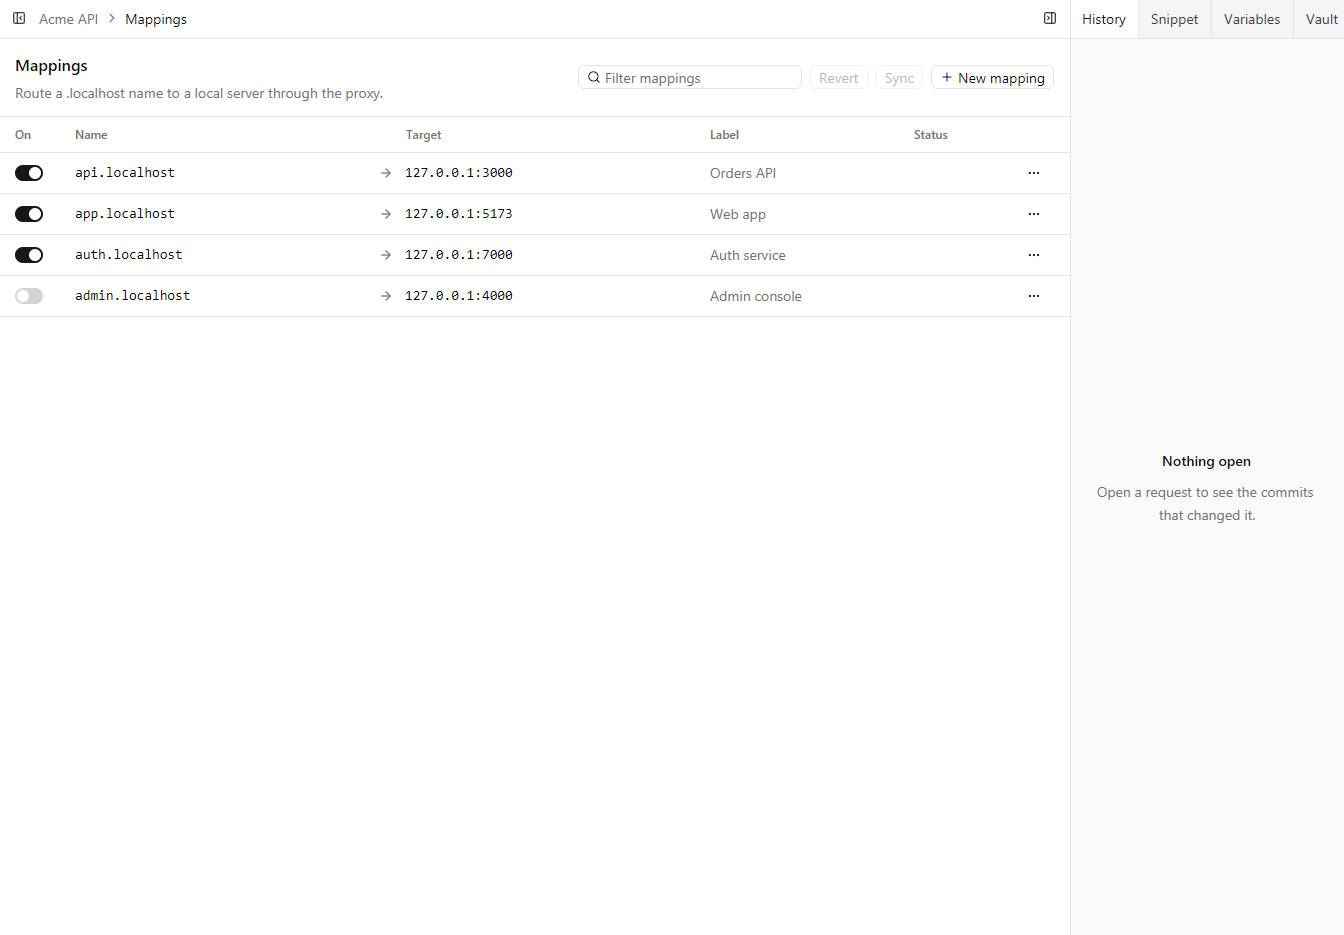Click the Name column header
This screenshot has width=1344, height=935.
tap(91, 135)
